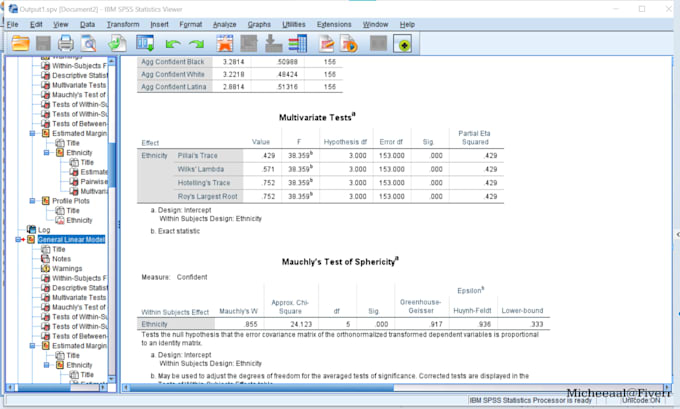Click the Greenhouse-Geisser column header

[x=420, y=306]
